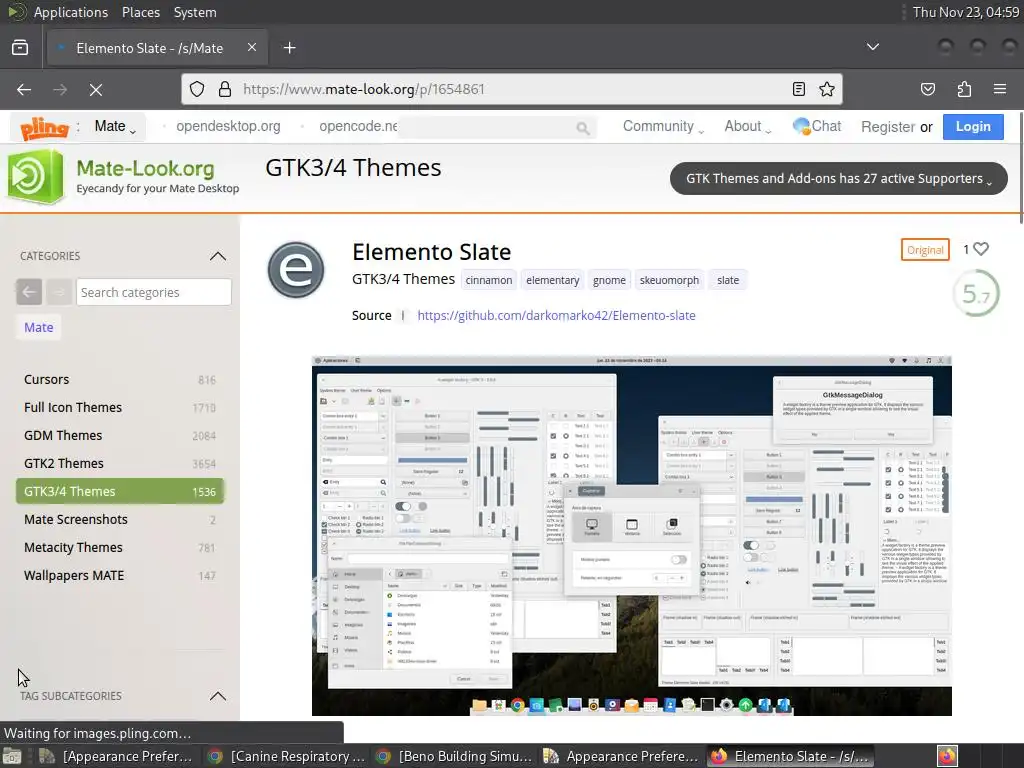This screenshot has width=1024, height=768.
Task: Click the elementary tag
Action: click(x=552, y=280)
